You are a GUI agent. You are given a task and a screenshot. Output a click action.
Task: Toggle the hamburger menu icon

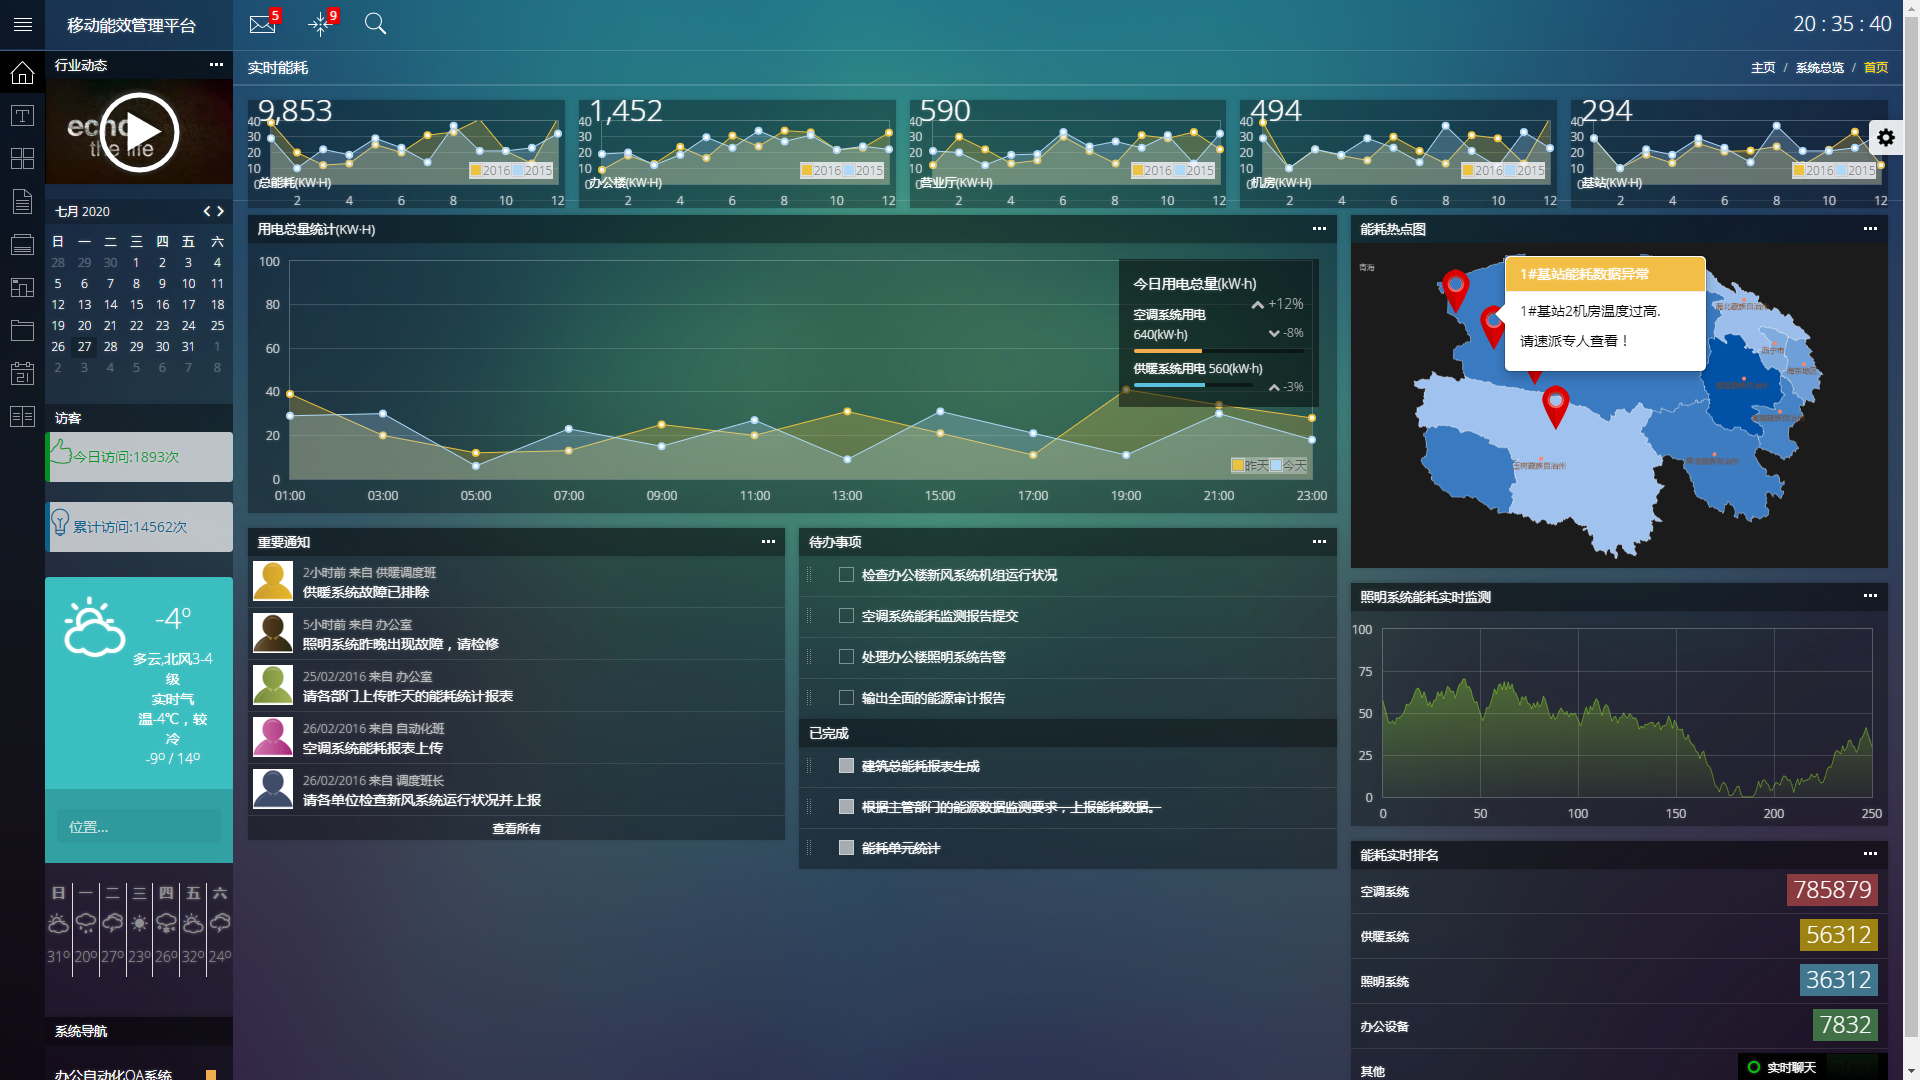(x=22, y=25)
